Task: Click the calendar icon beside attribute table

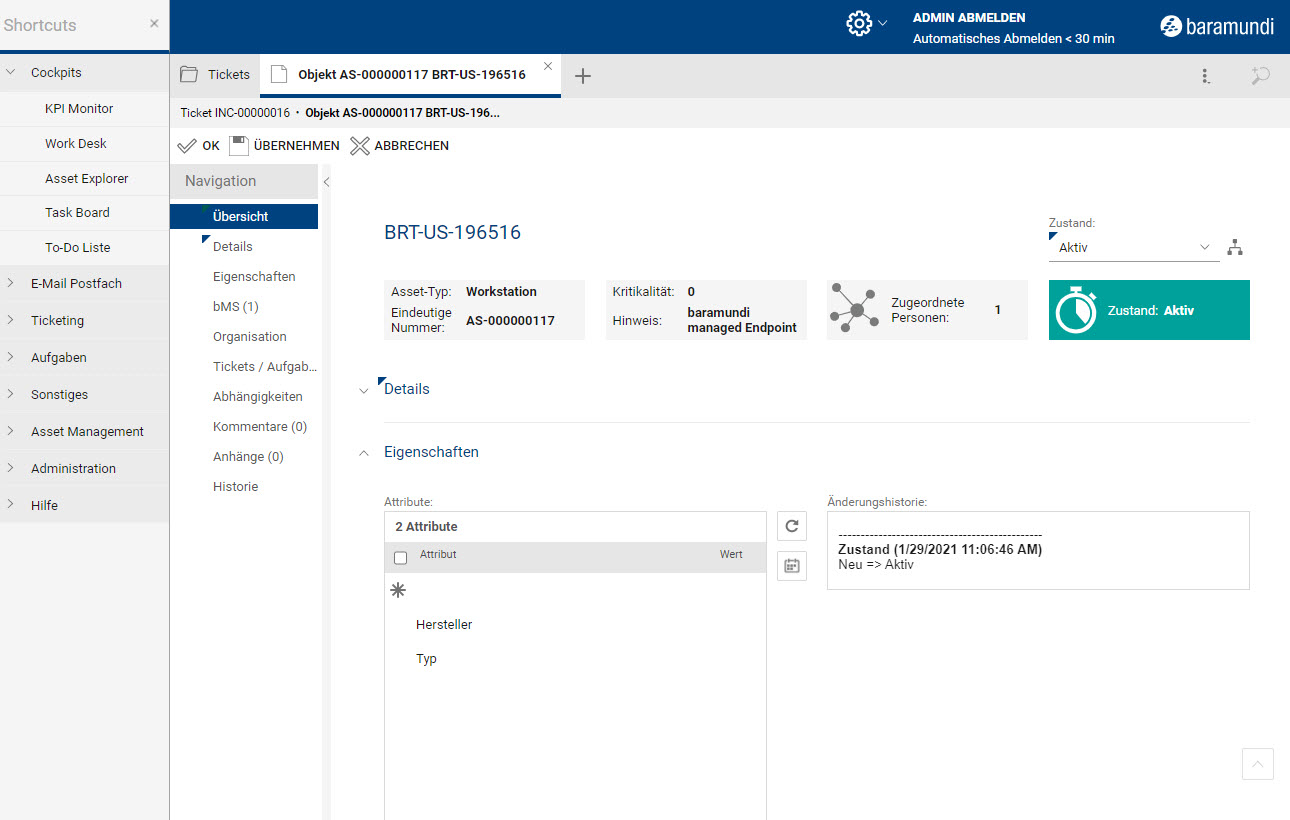Action: point(791,565)
